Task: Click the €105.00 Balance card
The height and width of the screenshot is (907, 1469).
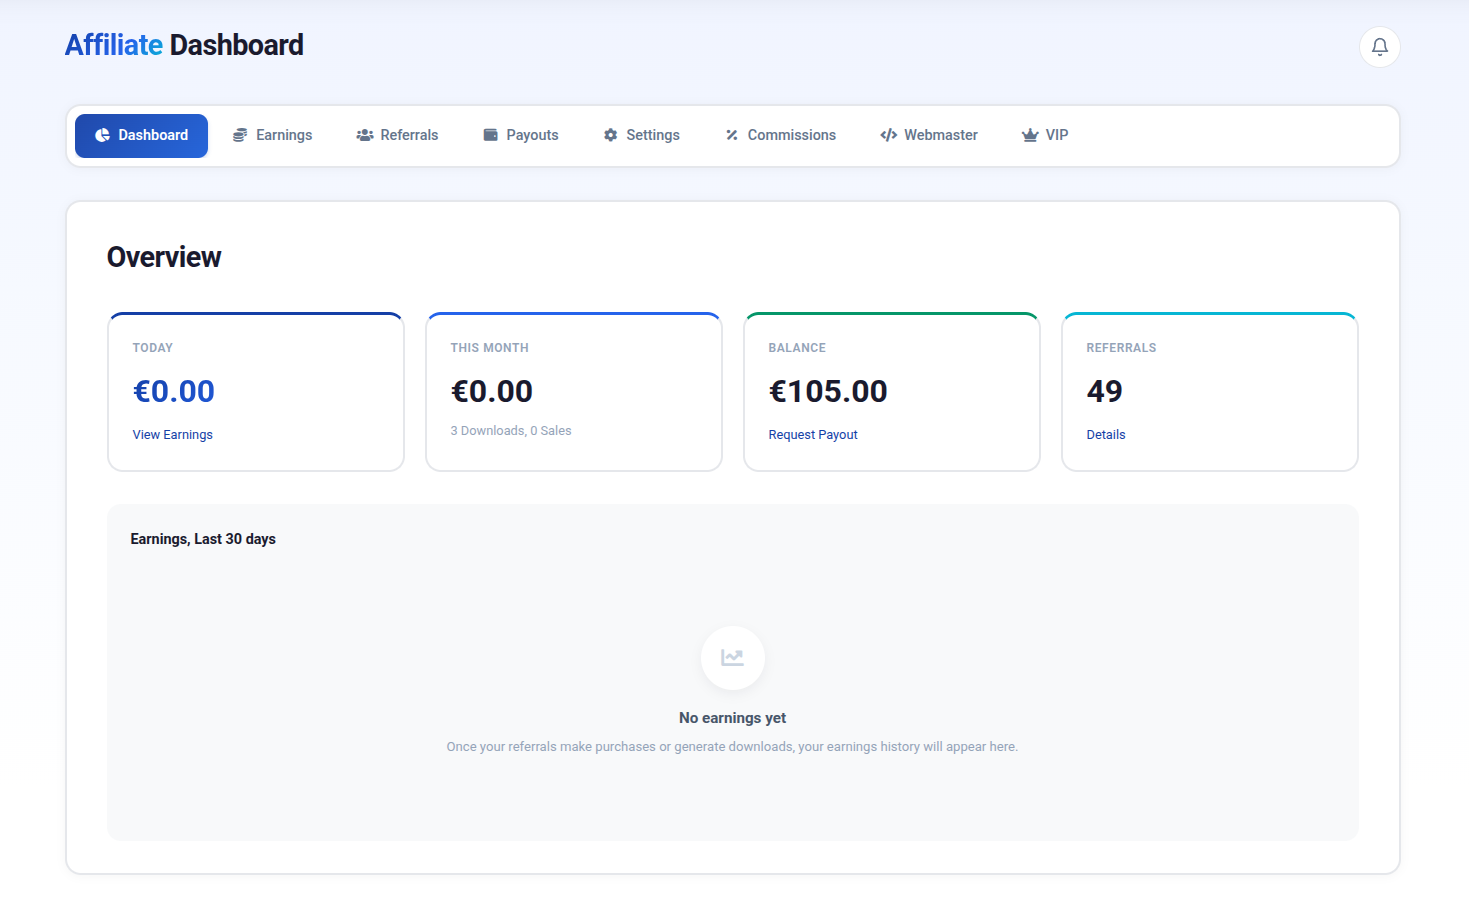Action: click(892, 392)
